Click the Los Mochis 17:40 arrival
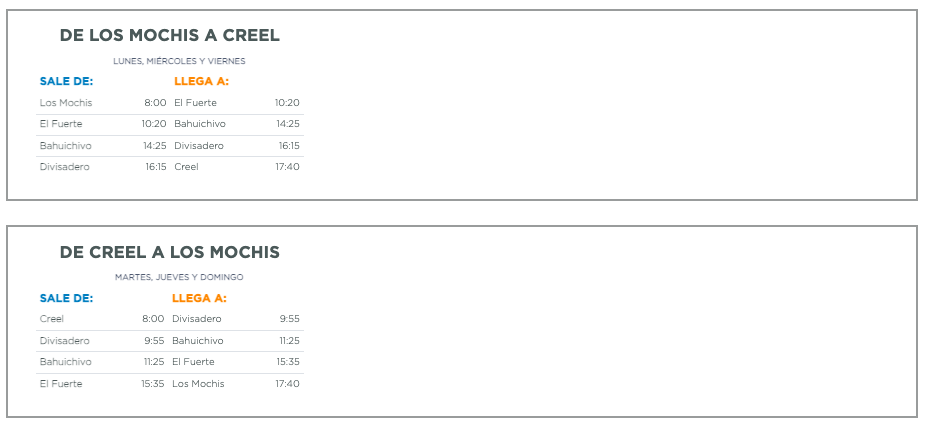 pyautogui.click(x=236, y=384)
